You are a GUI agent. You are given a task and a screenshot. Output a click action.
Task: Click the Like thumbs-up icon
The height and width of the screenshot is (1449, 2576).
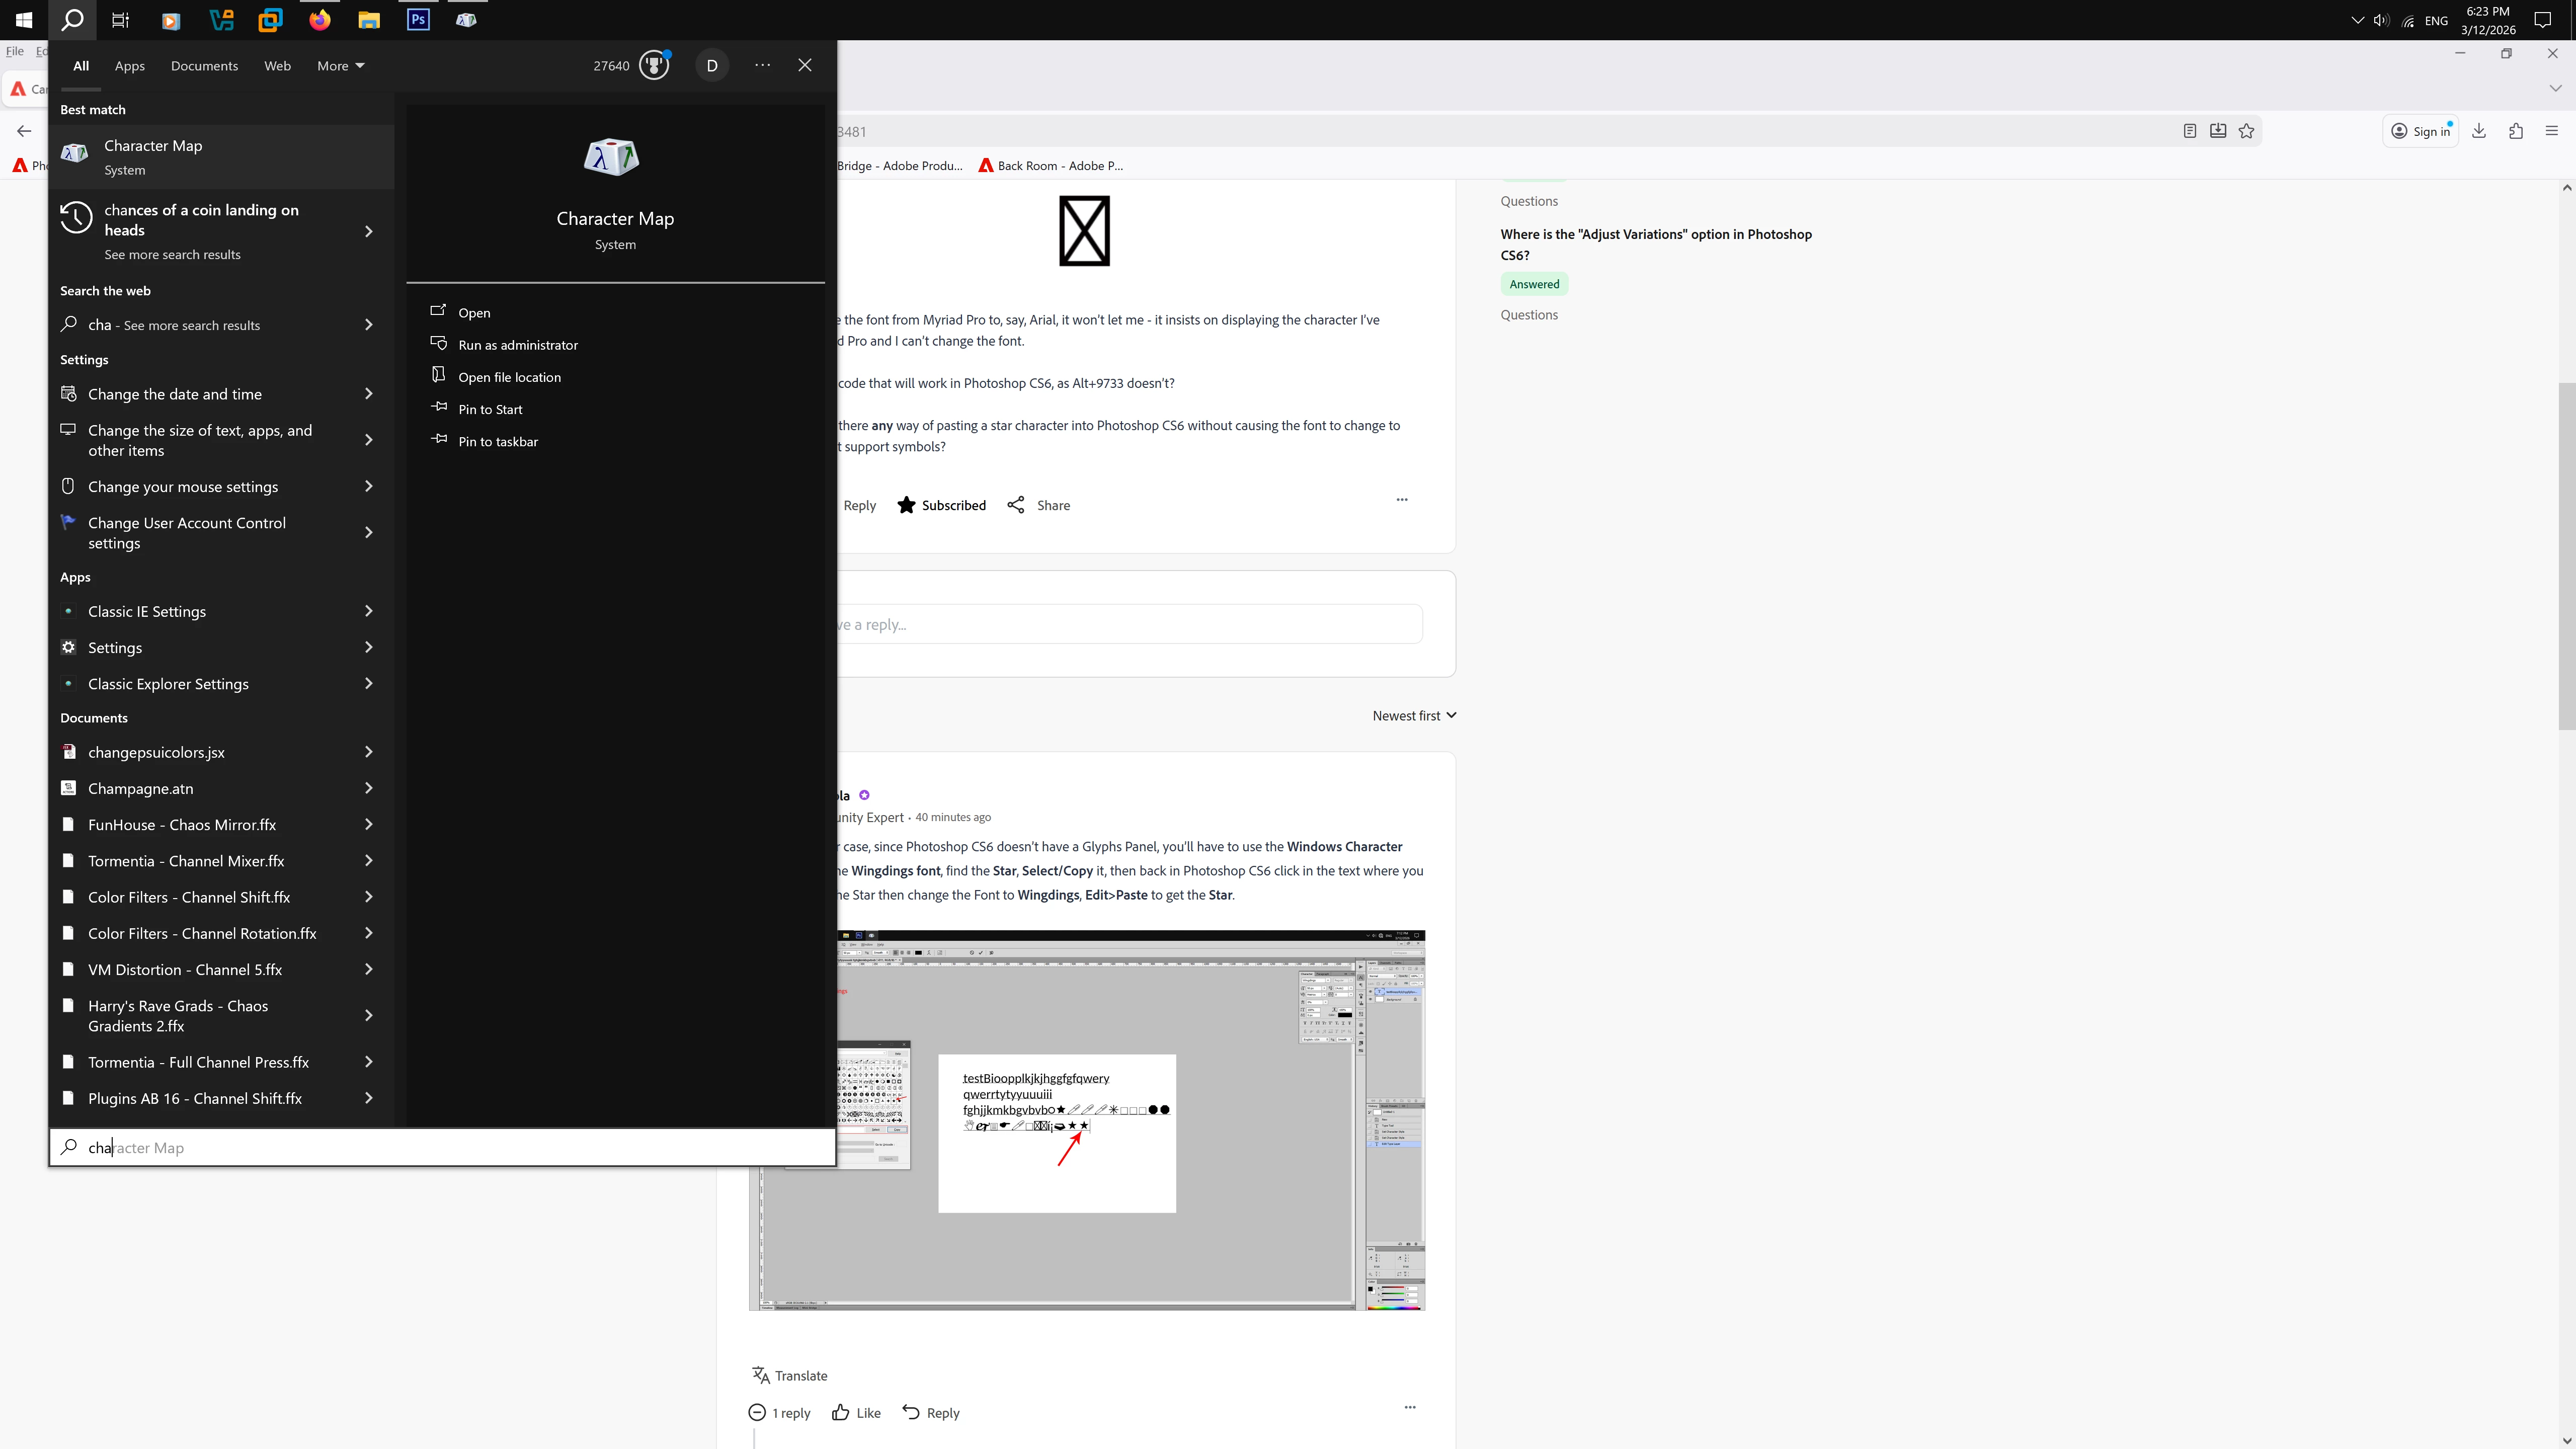click(x=841, y=1412)
